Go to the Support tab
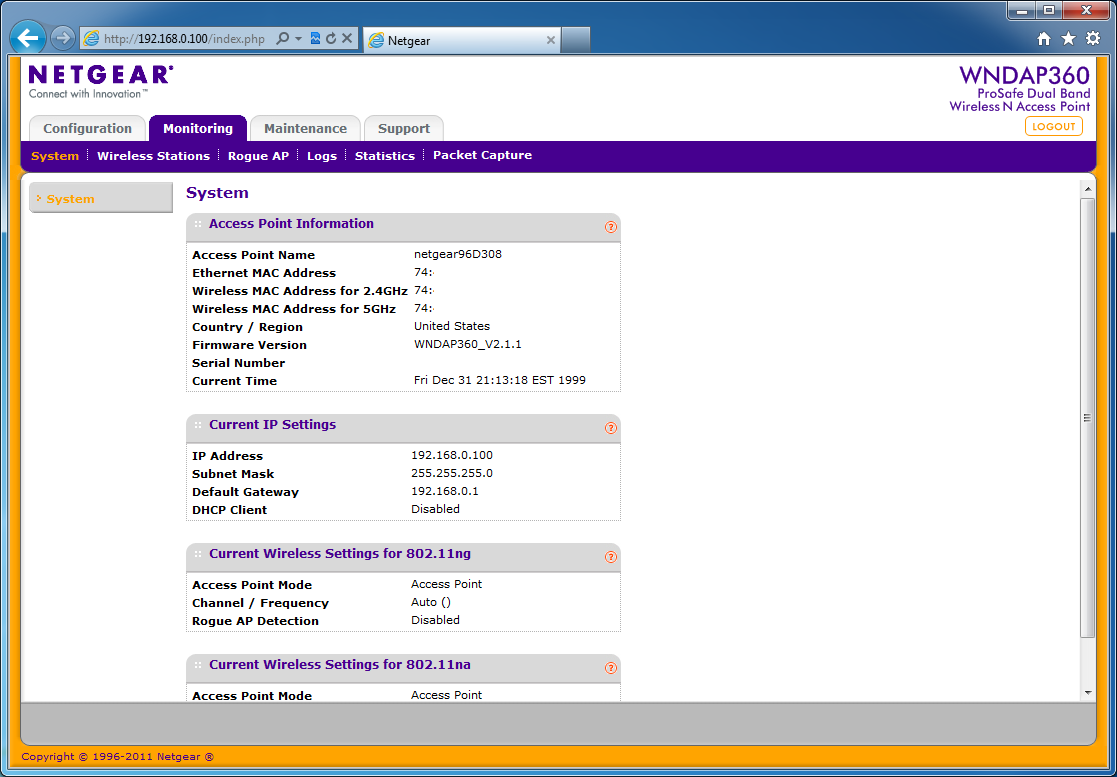The image size is (1117, 777). coord(404,129)
